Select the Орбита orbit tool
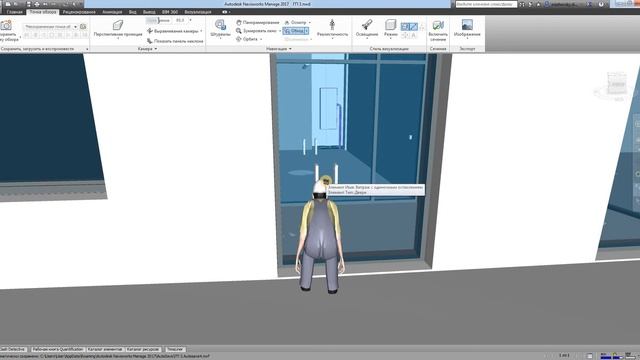This screenshot has width=640, height=360. 247,39
